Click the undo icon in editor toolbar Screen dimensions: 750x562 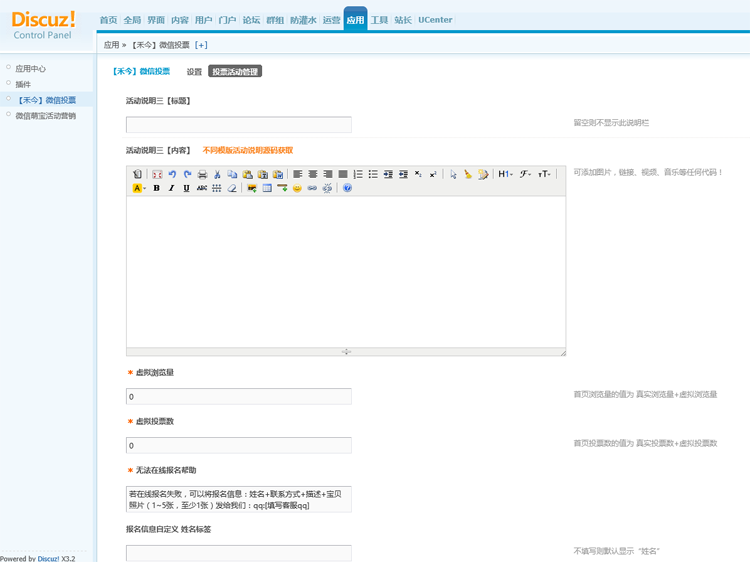point(172,174)
